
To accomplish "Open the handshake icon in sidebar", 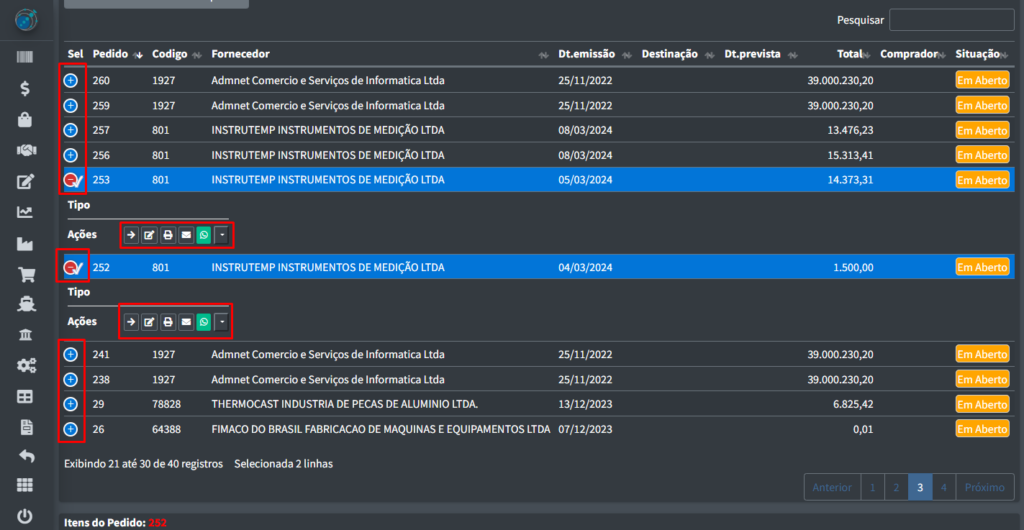I will point(26,150).
